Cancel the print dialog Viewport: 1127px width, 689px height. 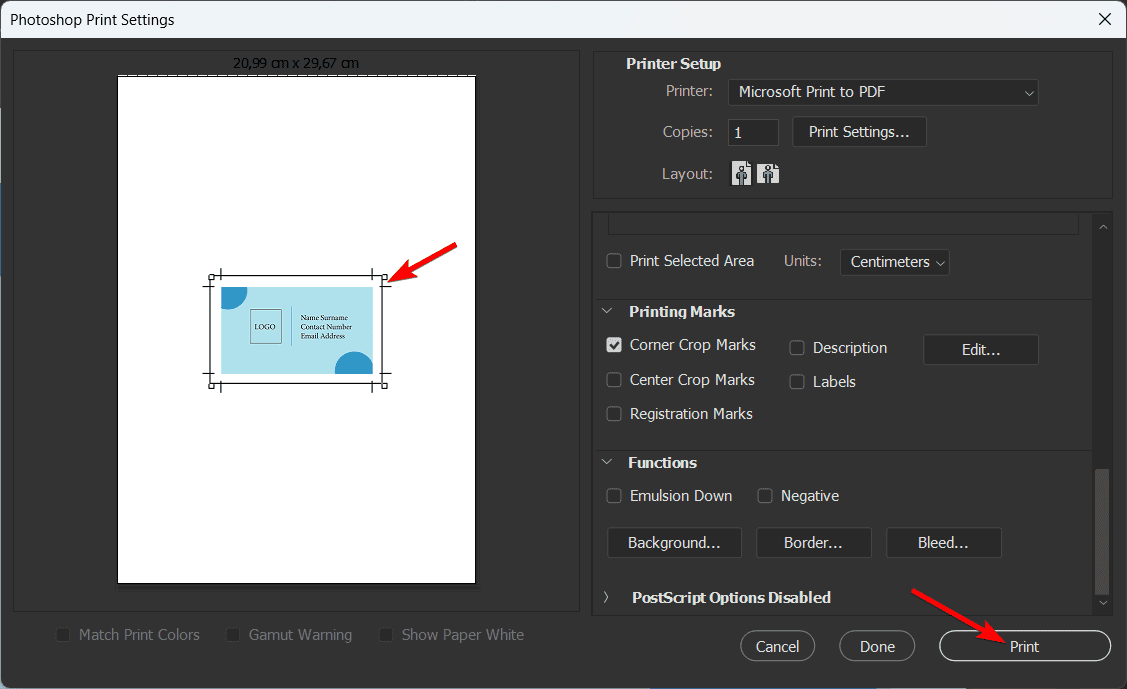pyautogui.click(x=778, y=646)
